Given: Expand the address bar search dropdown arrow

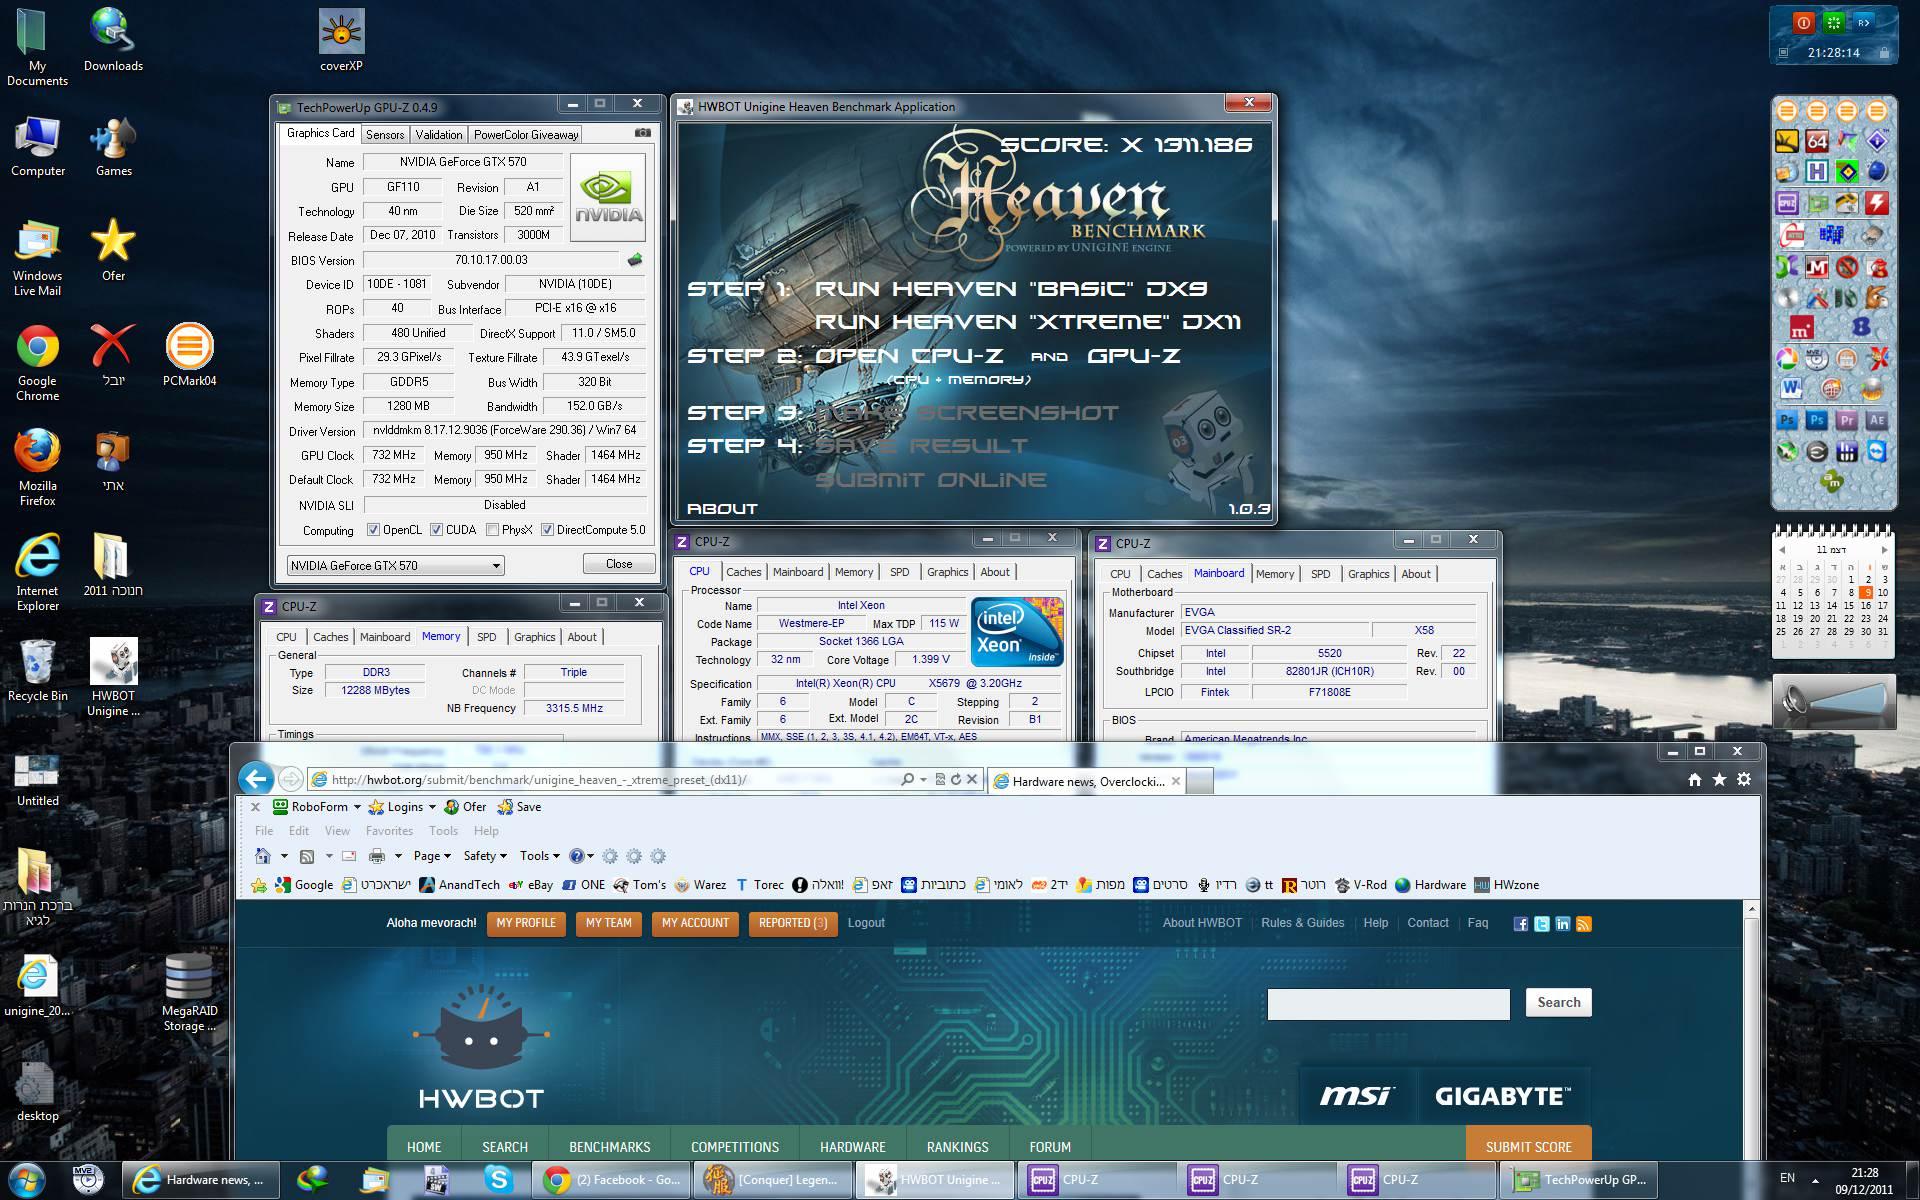Looking at the screenshot, I should coord(923,779).
